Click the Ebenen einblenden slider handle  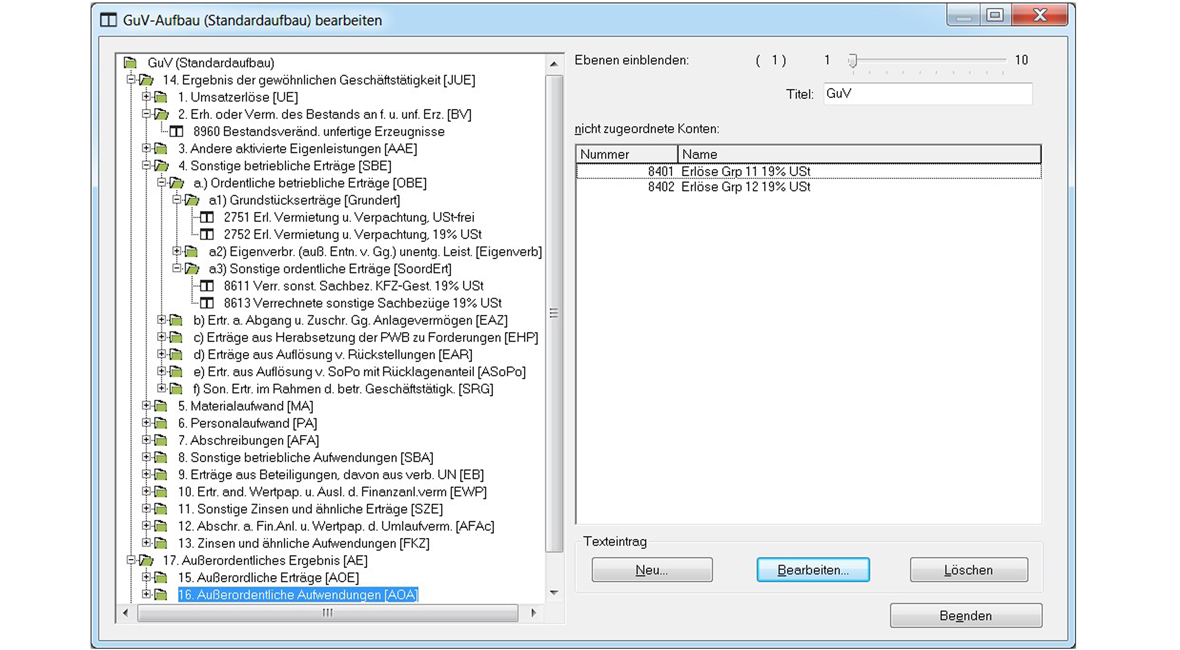852,61
